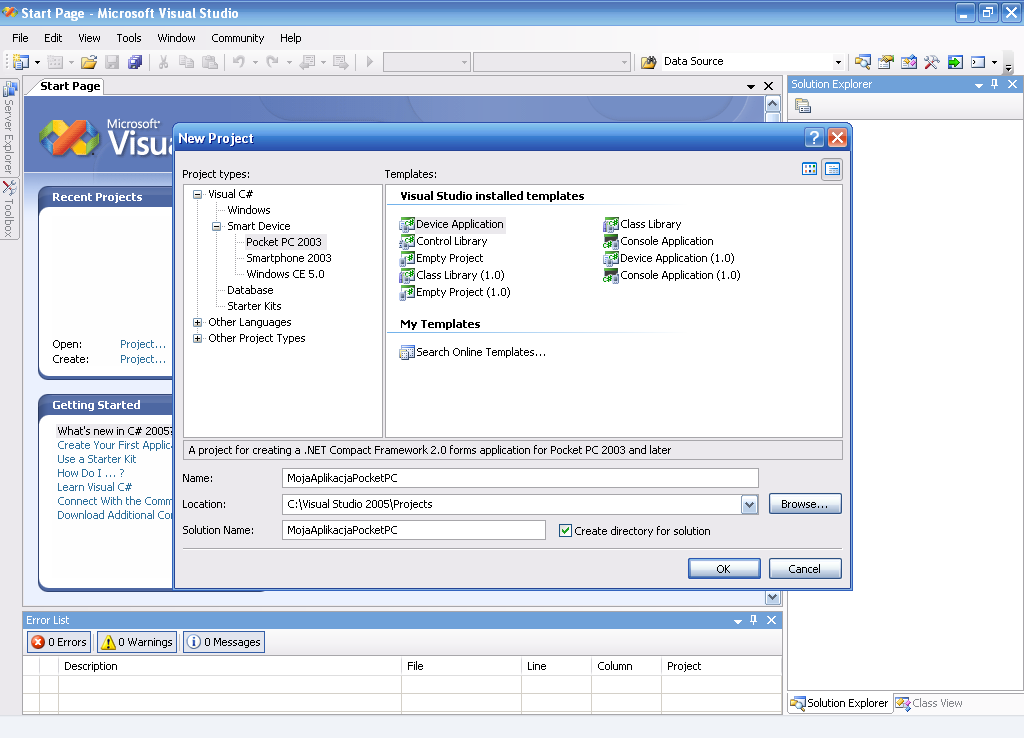Viewport: 1024px width, 738px height.
Task: Open the Community menu
Action: pyautogui.click(x=238, y=38)
